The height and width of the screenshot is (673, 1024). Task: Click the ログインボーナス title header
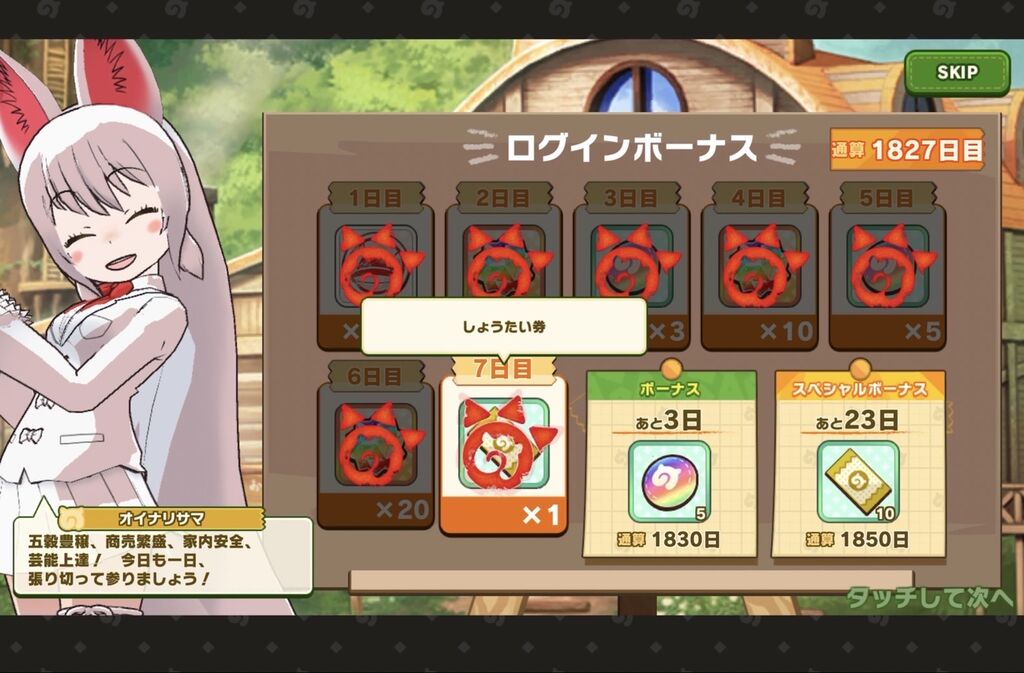(x=631, y=148)
